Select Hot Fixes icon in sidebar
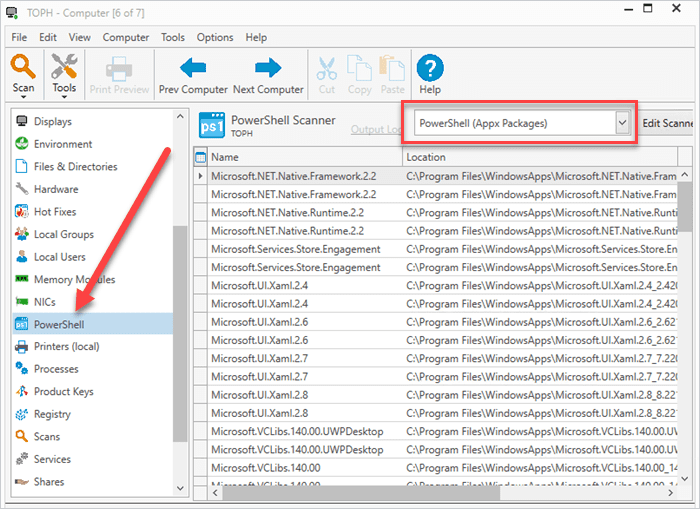700x509 pixels. pyautogui.click(x=21, y=211)
